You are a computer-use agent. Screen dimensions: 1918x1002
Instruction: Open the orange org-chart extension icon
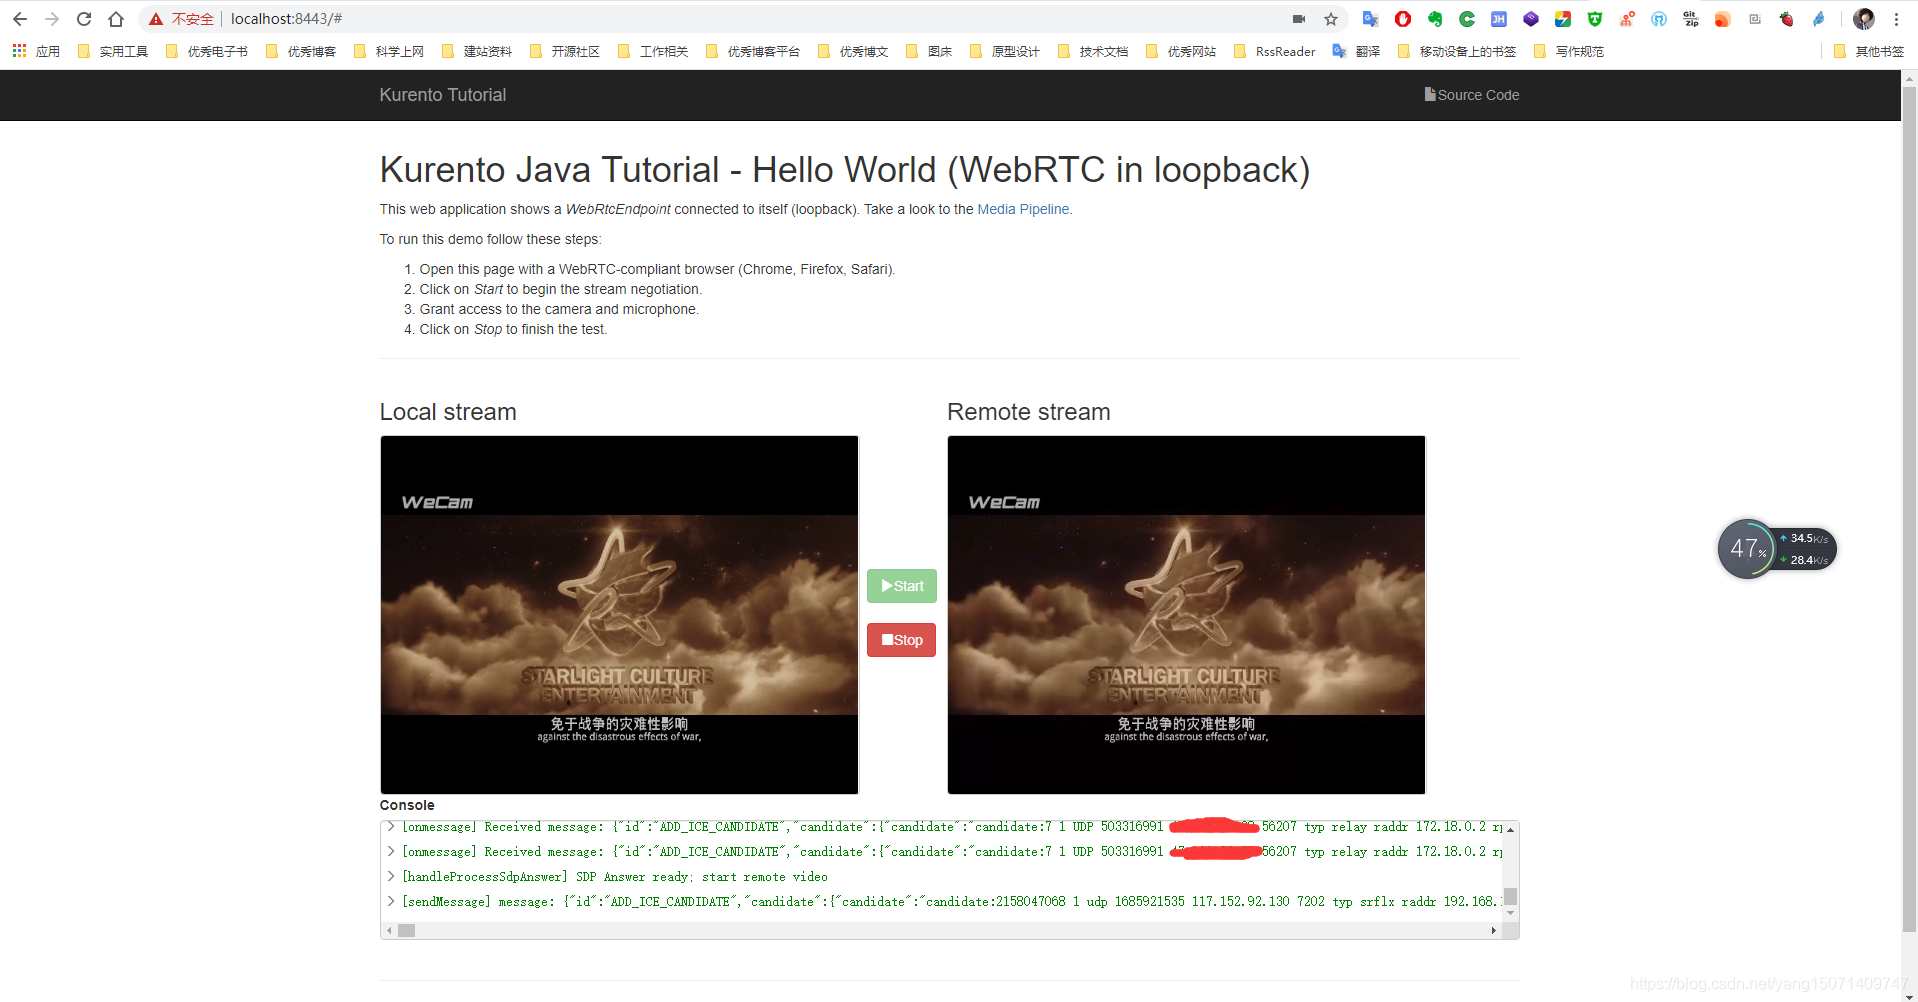(1627, 19)
